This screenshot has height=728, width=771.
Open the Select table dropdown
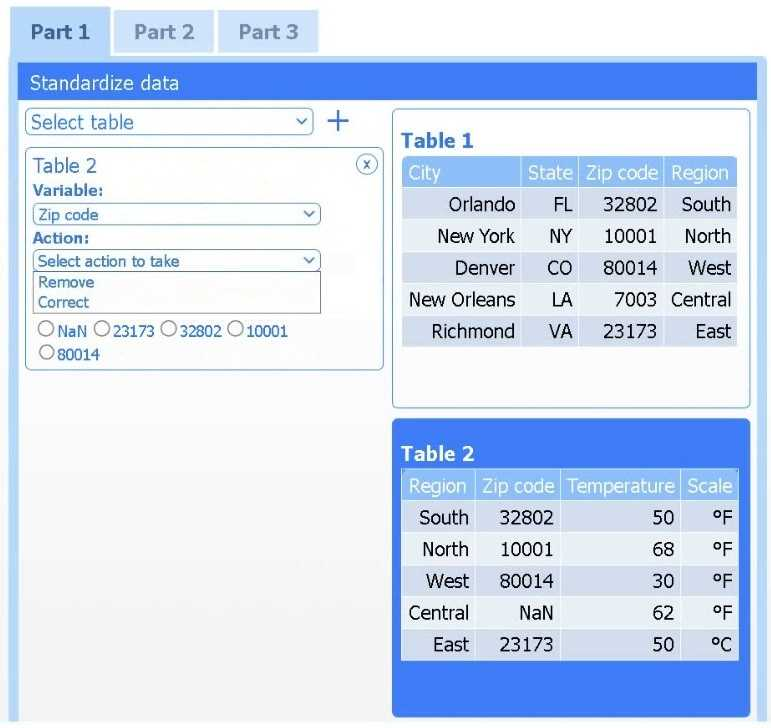169,122
